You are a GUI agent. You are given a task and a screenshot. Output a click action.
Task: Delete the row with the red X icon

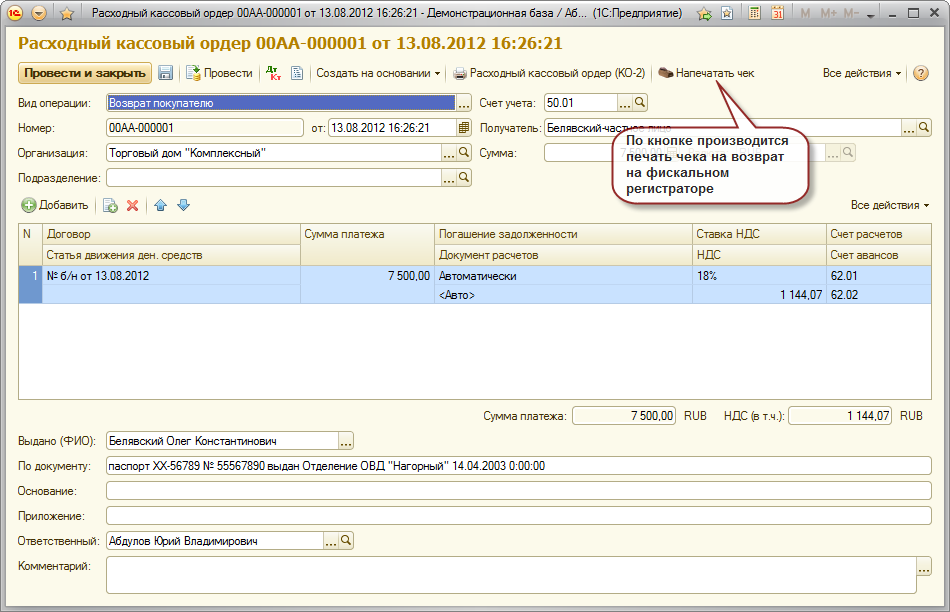click(x=132, y=205)
